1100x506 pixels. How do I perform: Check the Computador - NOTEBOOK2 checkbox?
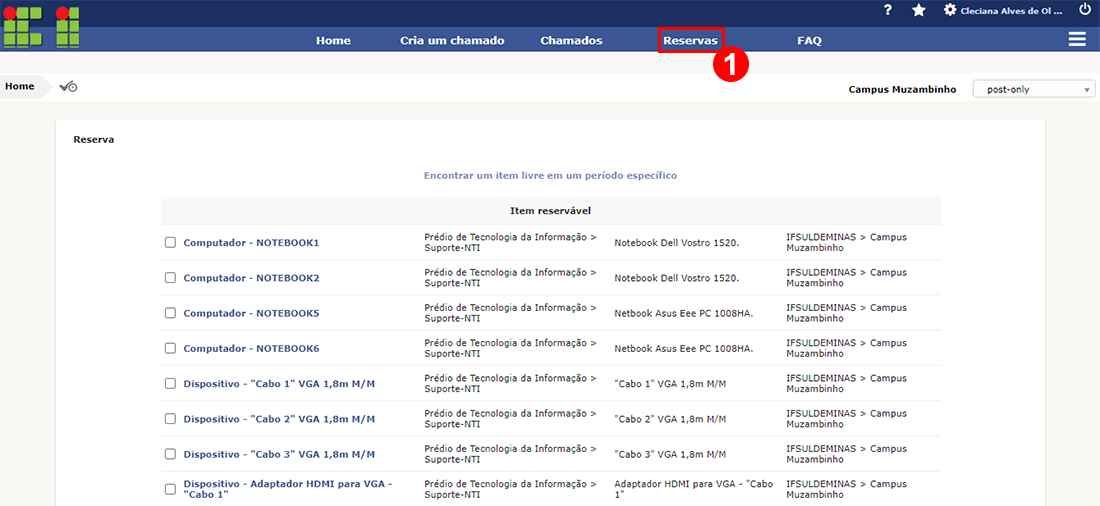(170, 277)
